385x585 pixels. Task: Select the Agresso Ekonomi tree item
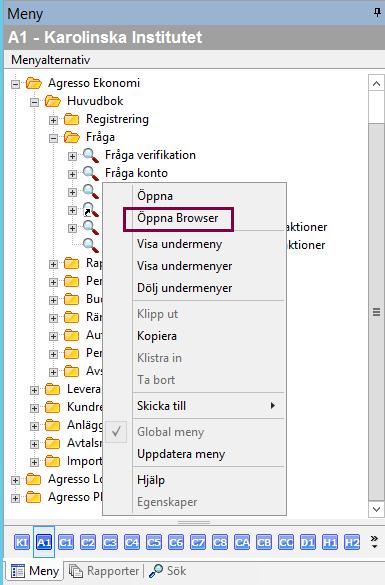(x=94, y=83)
